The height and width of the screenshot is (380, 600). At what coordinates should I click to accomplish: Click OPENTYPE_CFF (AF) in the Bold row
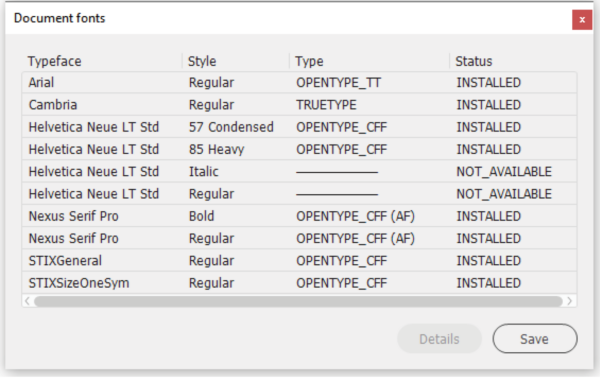pyautogui.click(x=355, y=216)
